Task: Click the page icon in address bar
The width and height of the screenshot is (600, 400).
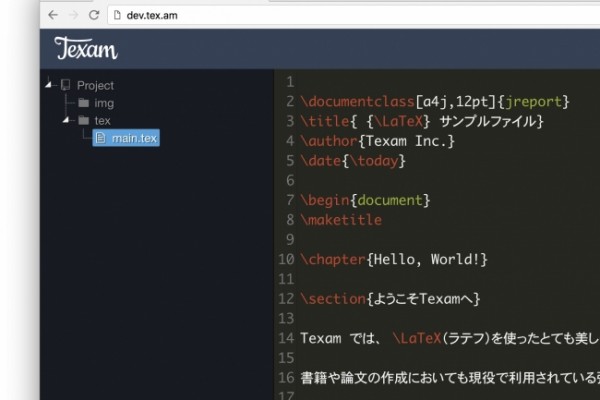Action: (x=117, y=15)
